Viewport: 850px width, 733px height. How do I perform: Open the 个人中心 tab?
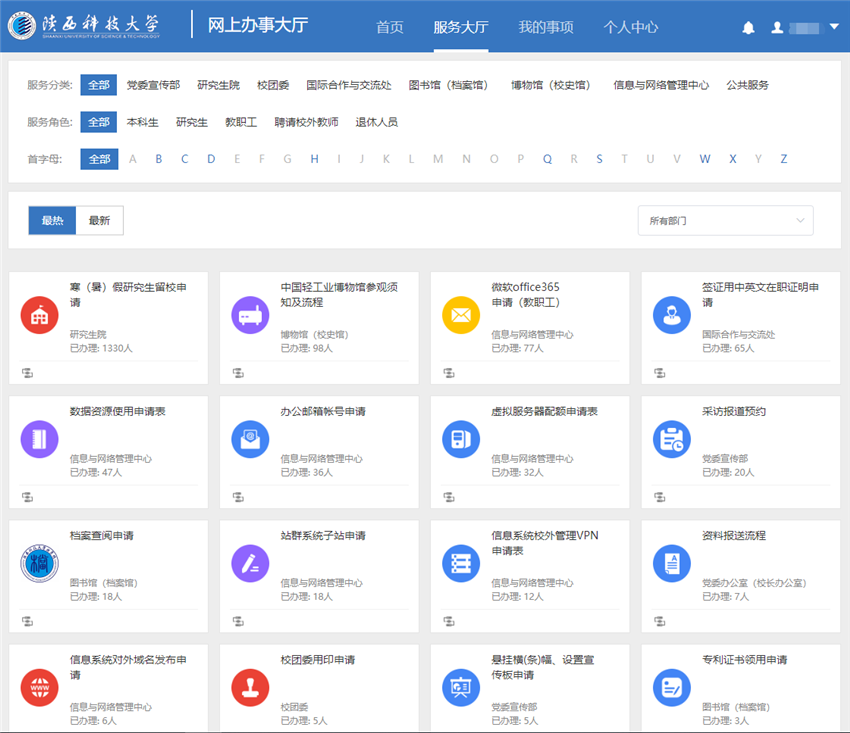pos(630,27)
